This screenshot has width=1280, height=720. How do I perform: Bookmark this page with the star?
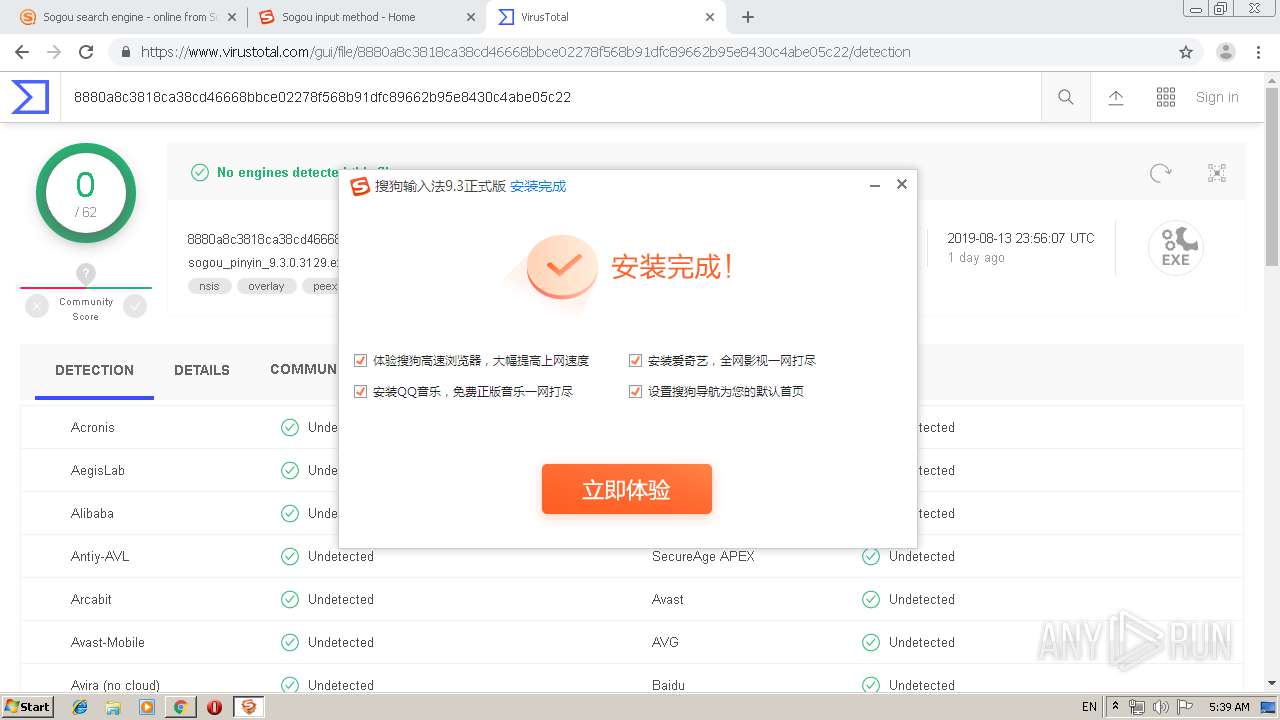1186,52
